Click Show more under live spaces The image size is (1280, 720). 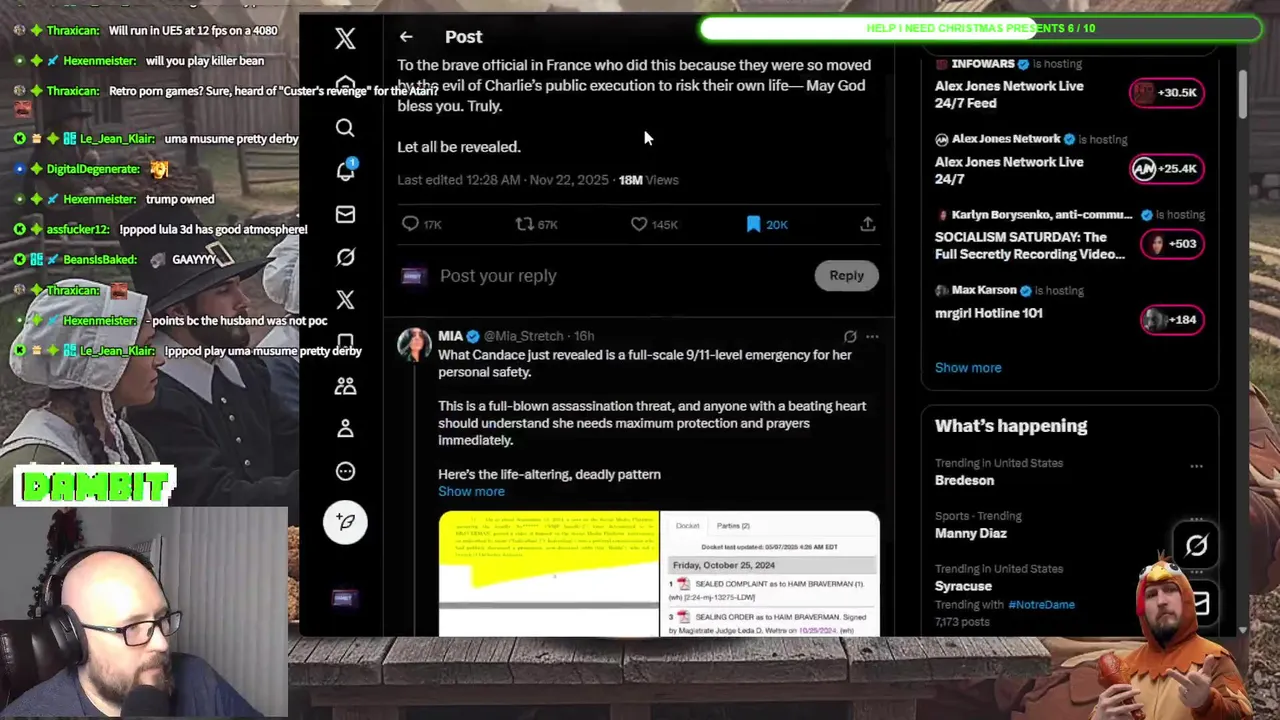click(x=968, y=367)
